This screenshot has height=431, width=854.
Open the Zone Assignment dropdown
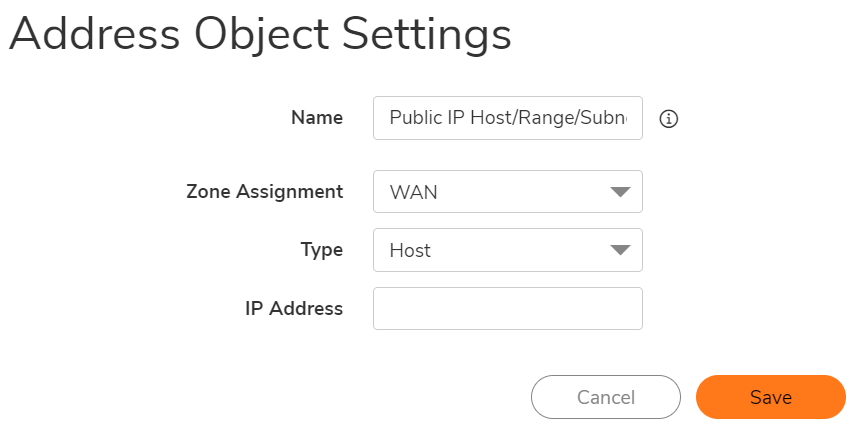507,192
